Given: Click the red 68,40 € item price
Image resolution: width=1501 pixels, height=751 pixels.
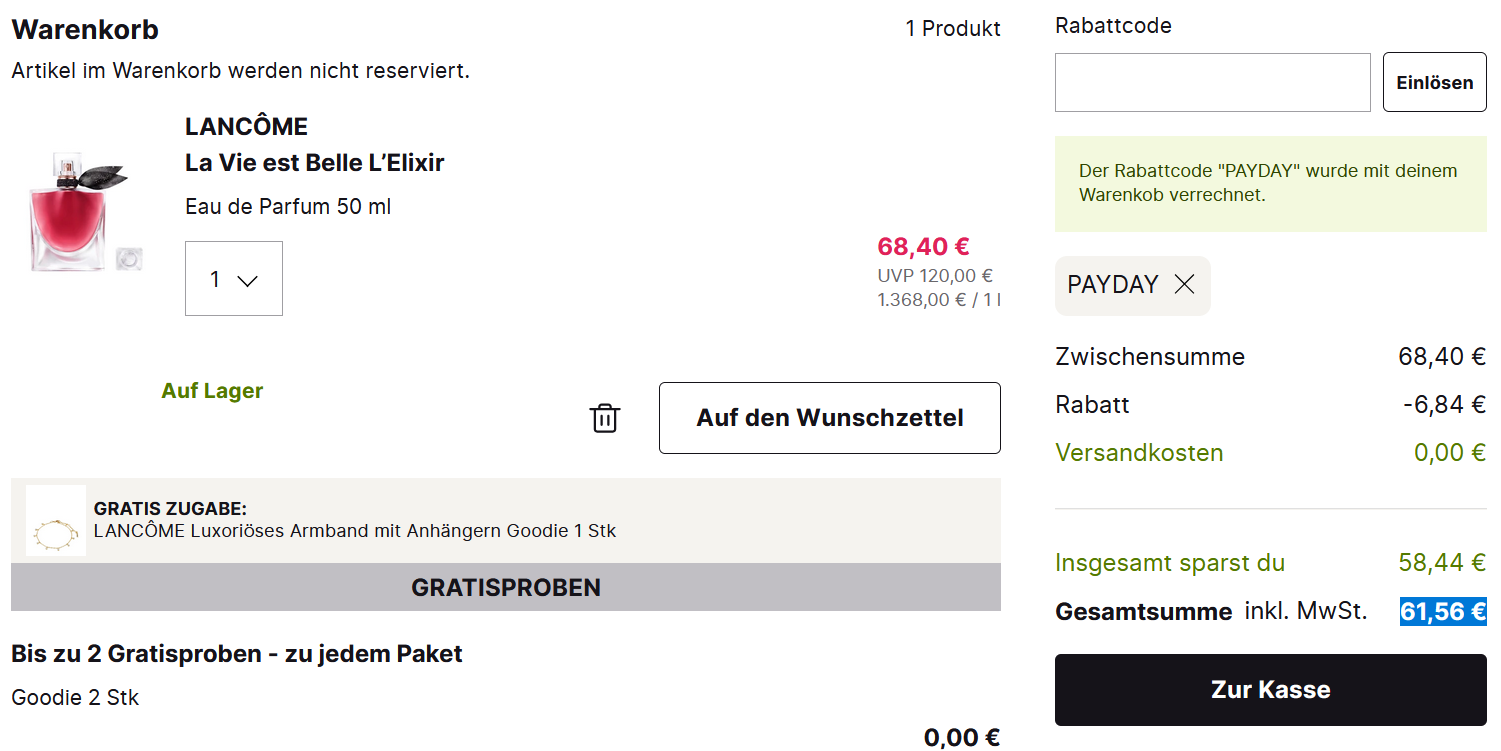Looking at the screenshot, I should 922,247.
